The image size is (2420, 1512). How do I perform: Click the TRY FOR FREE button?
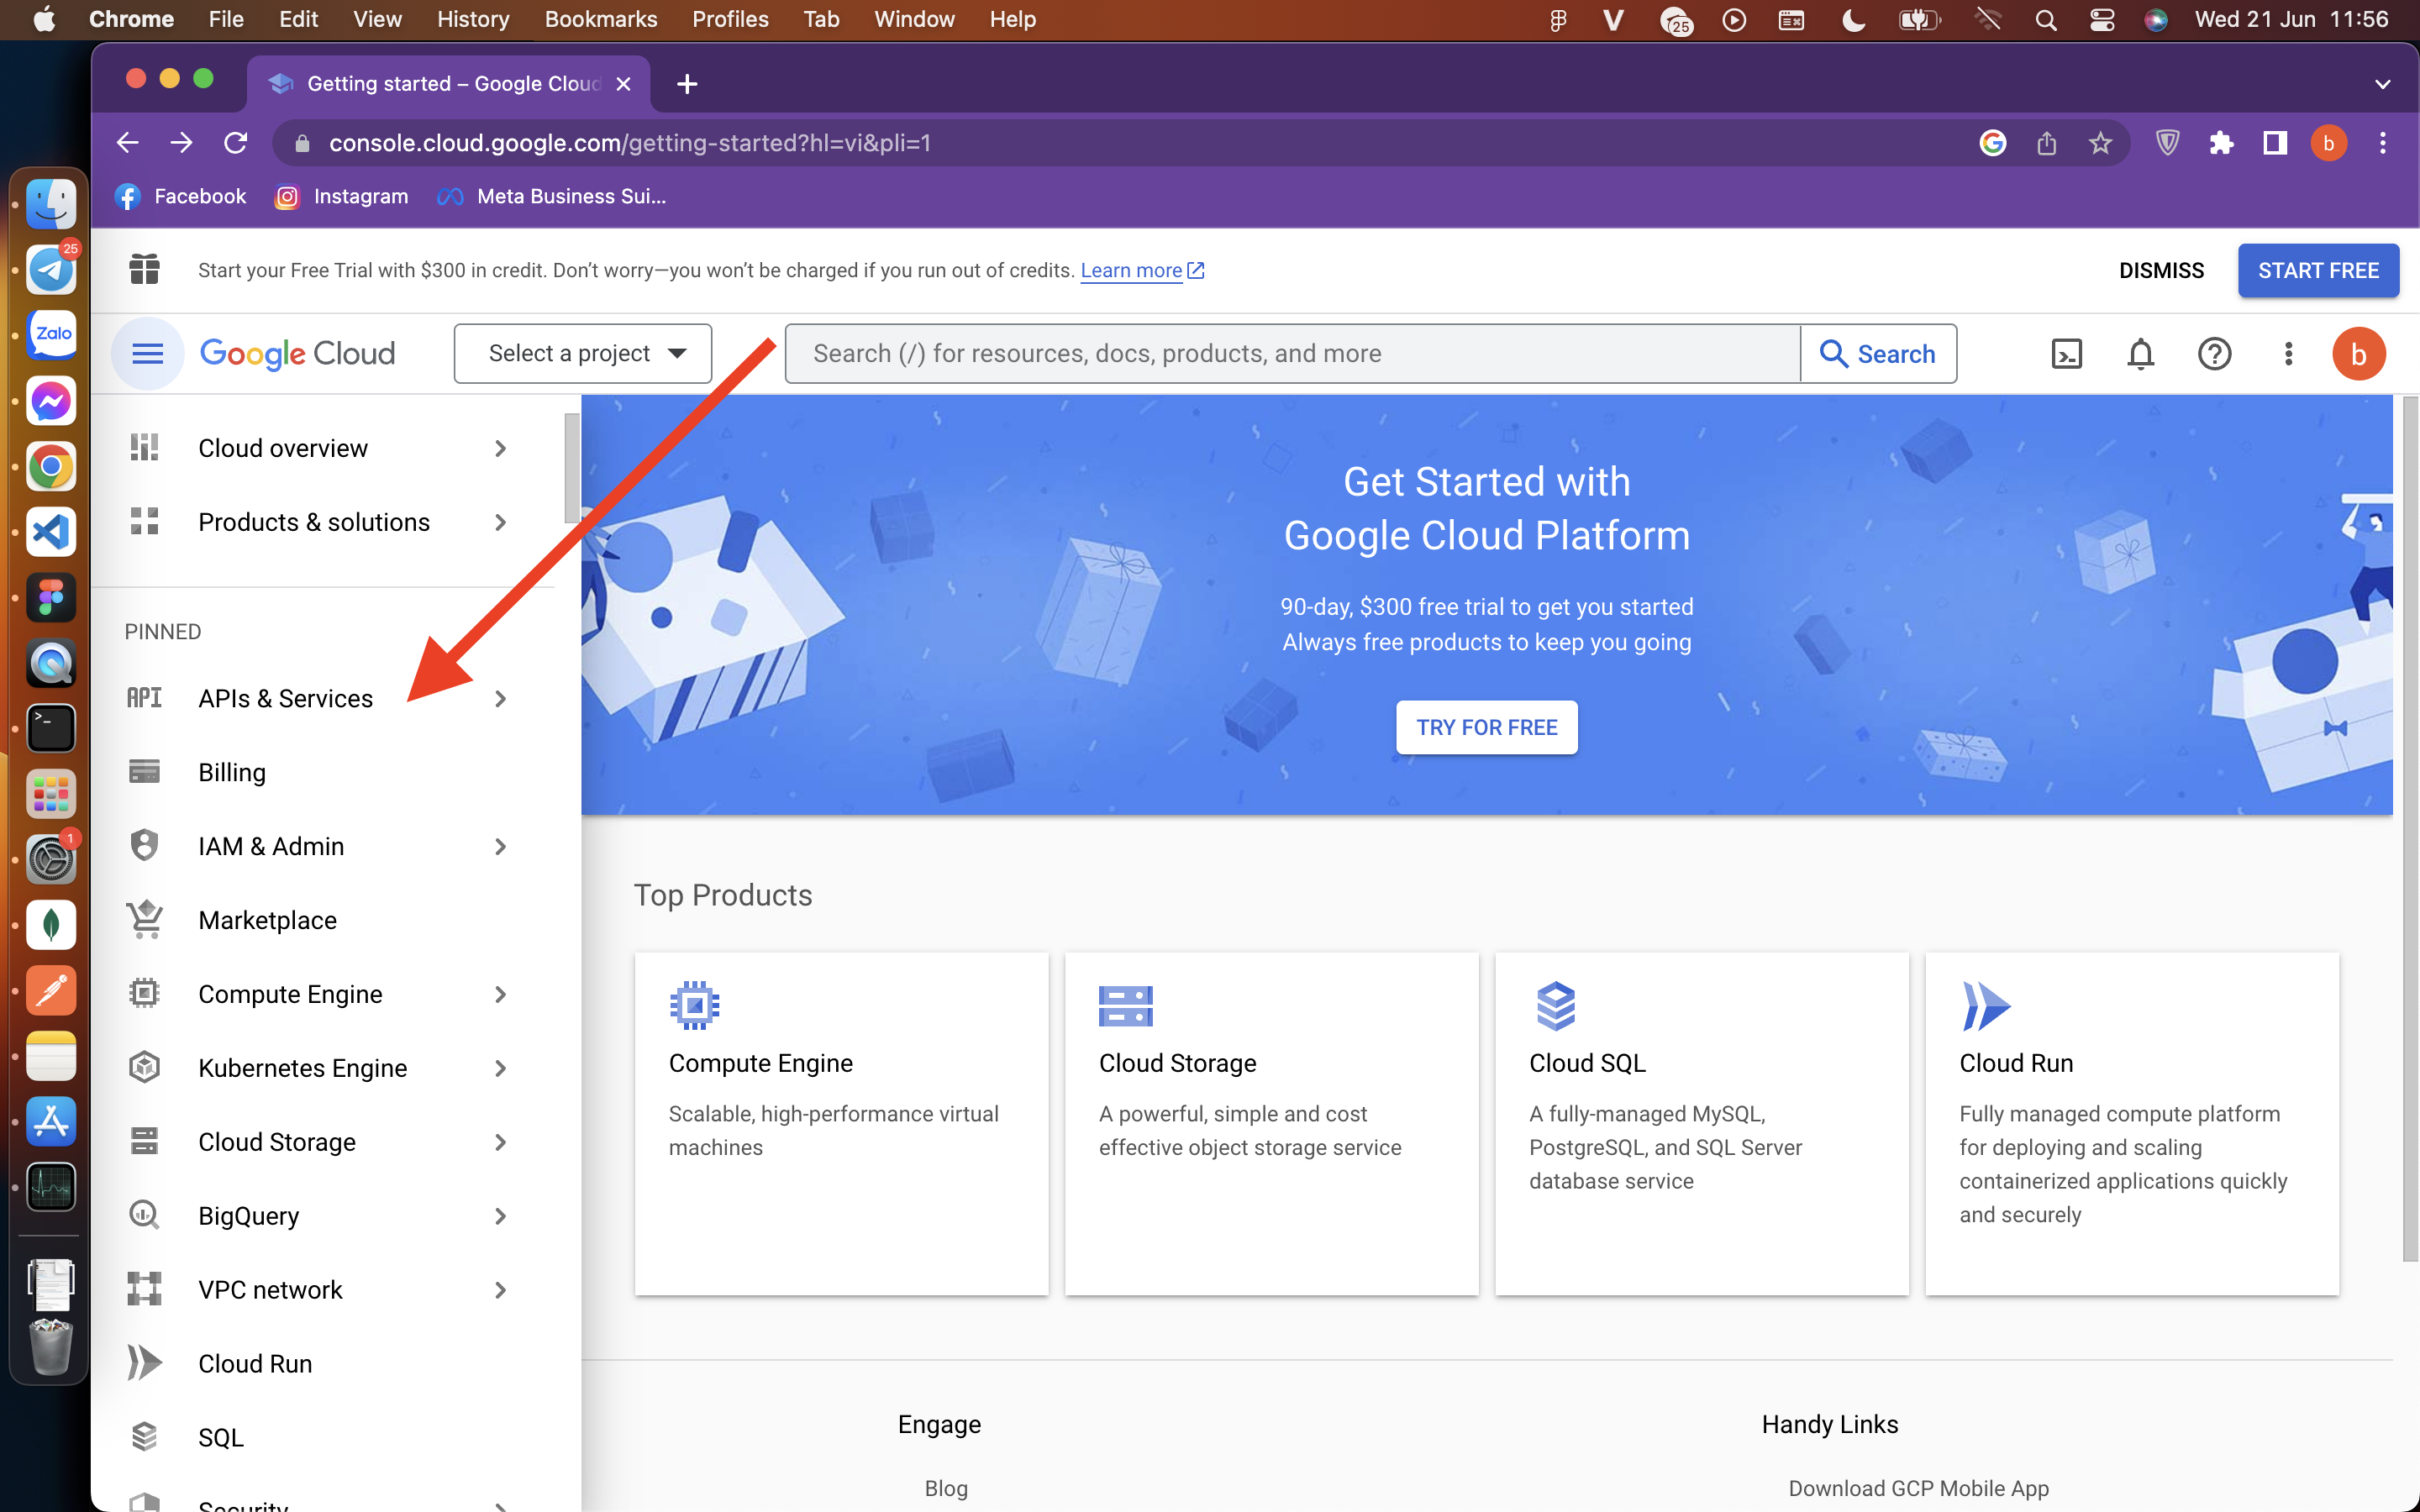click(x=1486, y=727)
